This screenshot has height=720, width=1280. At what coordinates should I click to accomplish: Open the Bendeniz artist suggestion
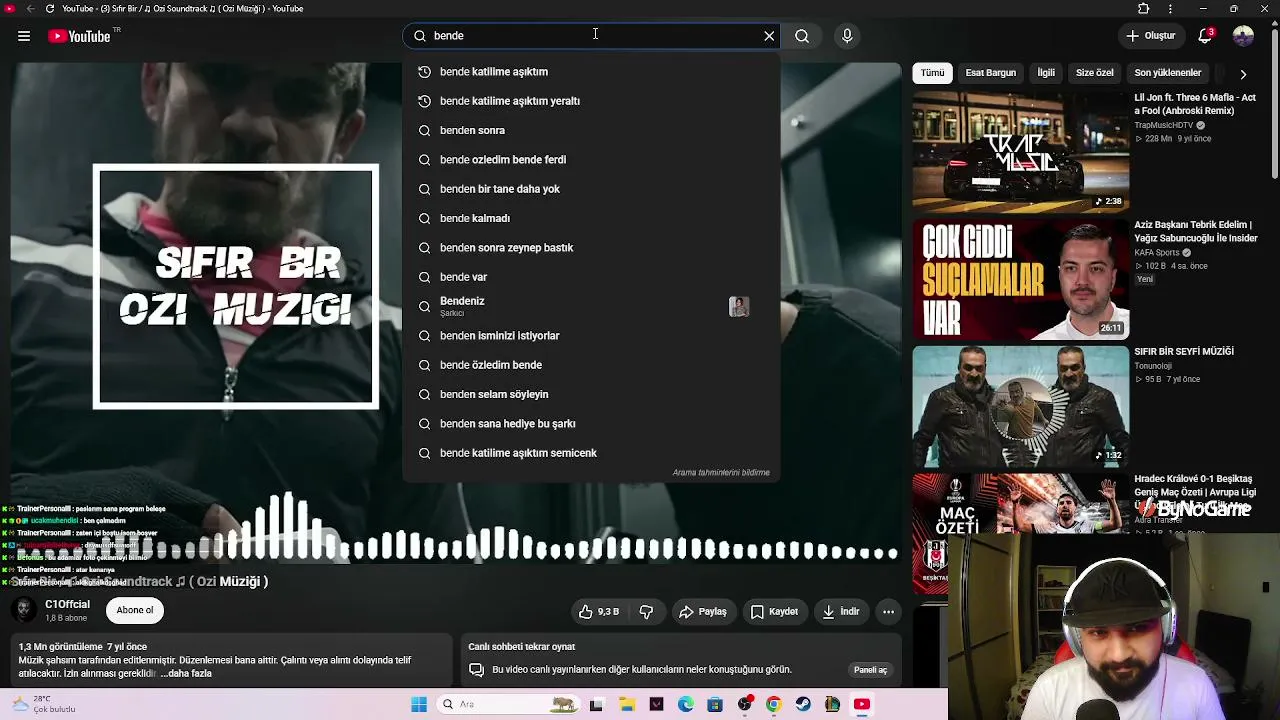coord(591,306)
